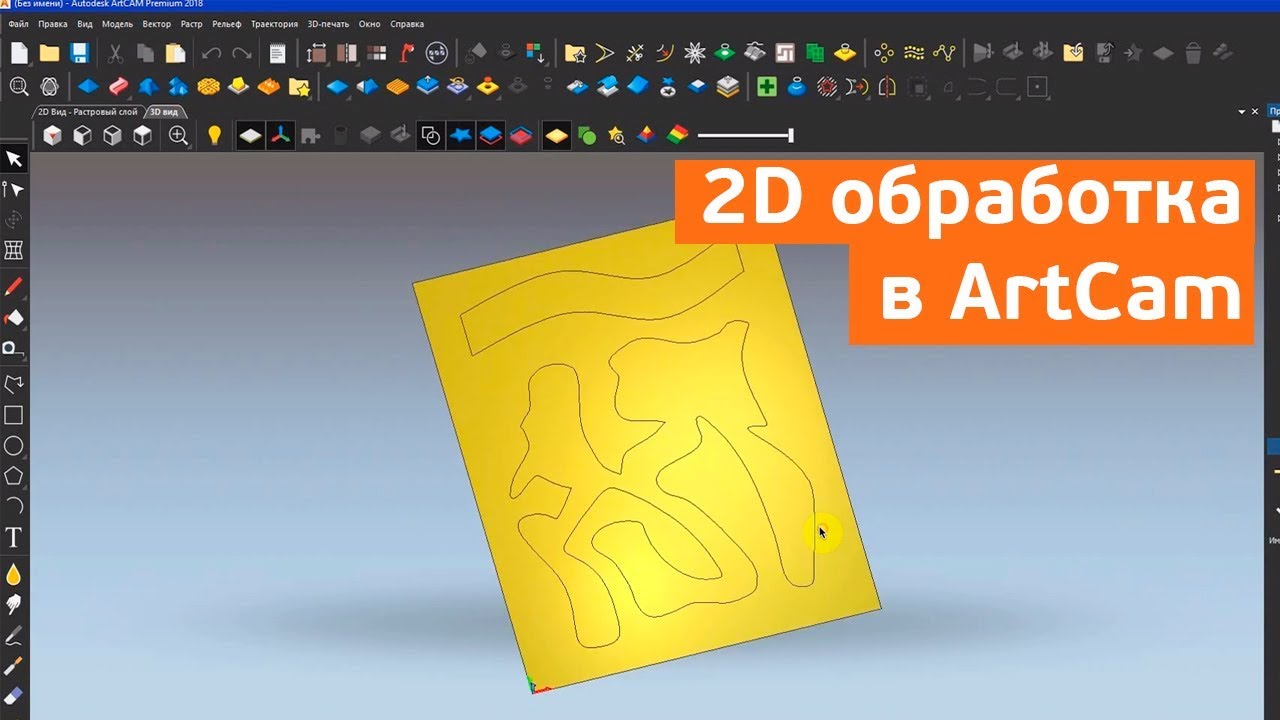Image resolution: width=1280 pixels, height=720 pixels.
Task: Click the green plus add relief icon
Action: pyautogui.click(x=767, y=87)
